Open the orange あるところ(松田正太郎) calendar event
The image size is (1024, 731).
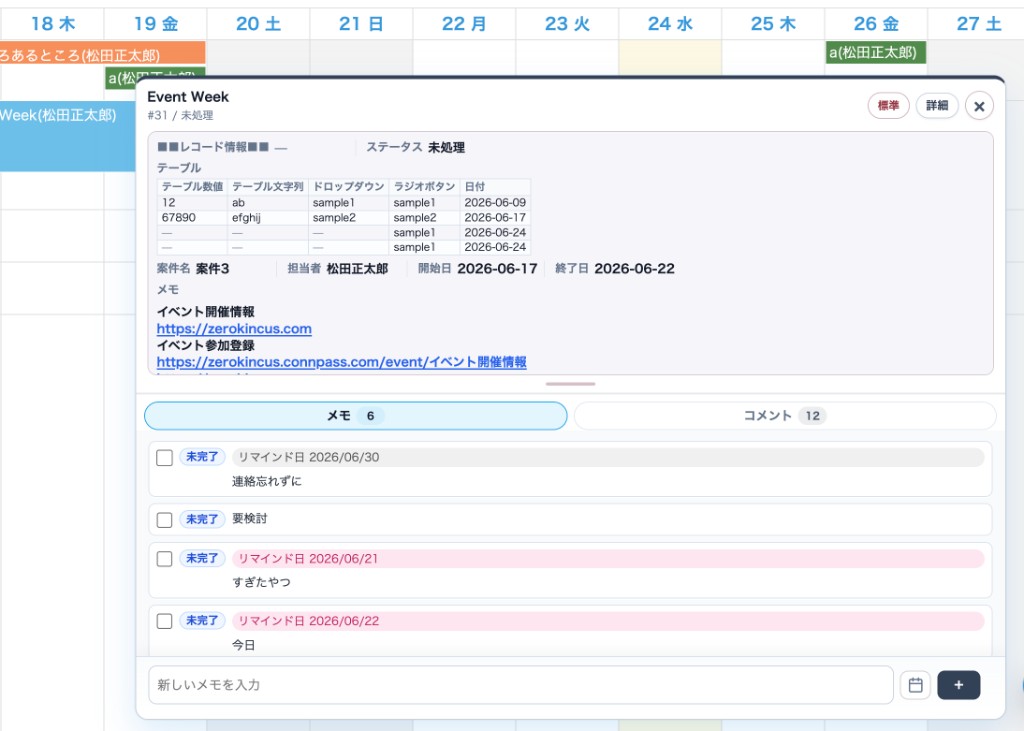coord(103,54)
